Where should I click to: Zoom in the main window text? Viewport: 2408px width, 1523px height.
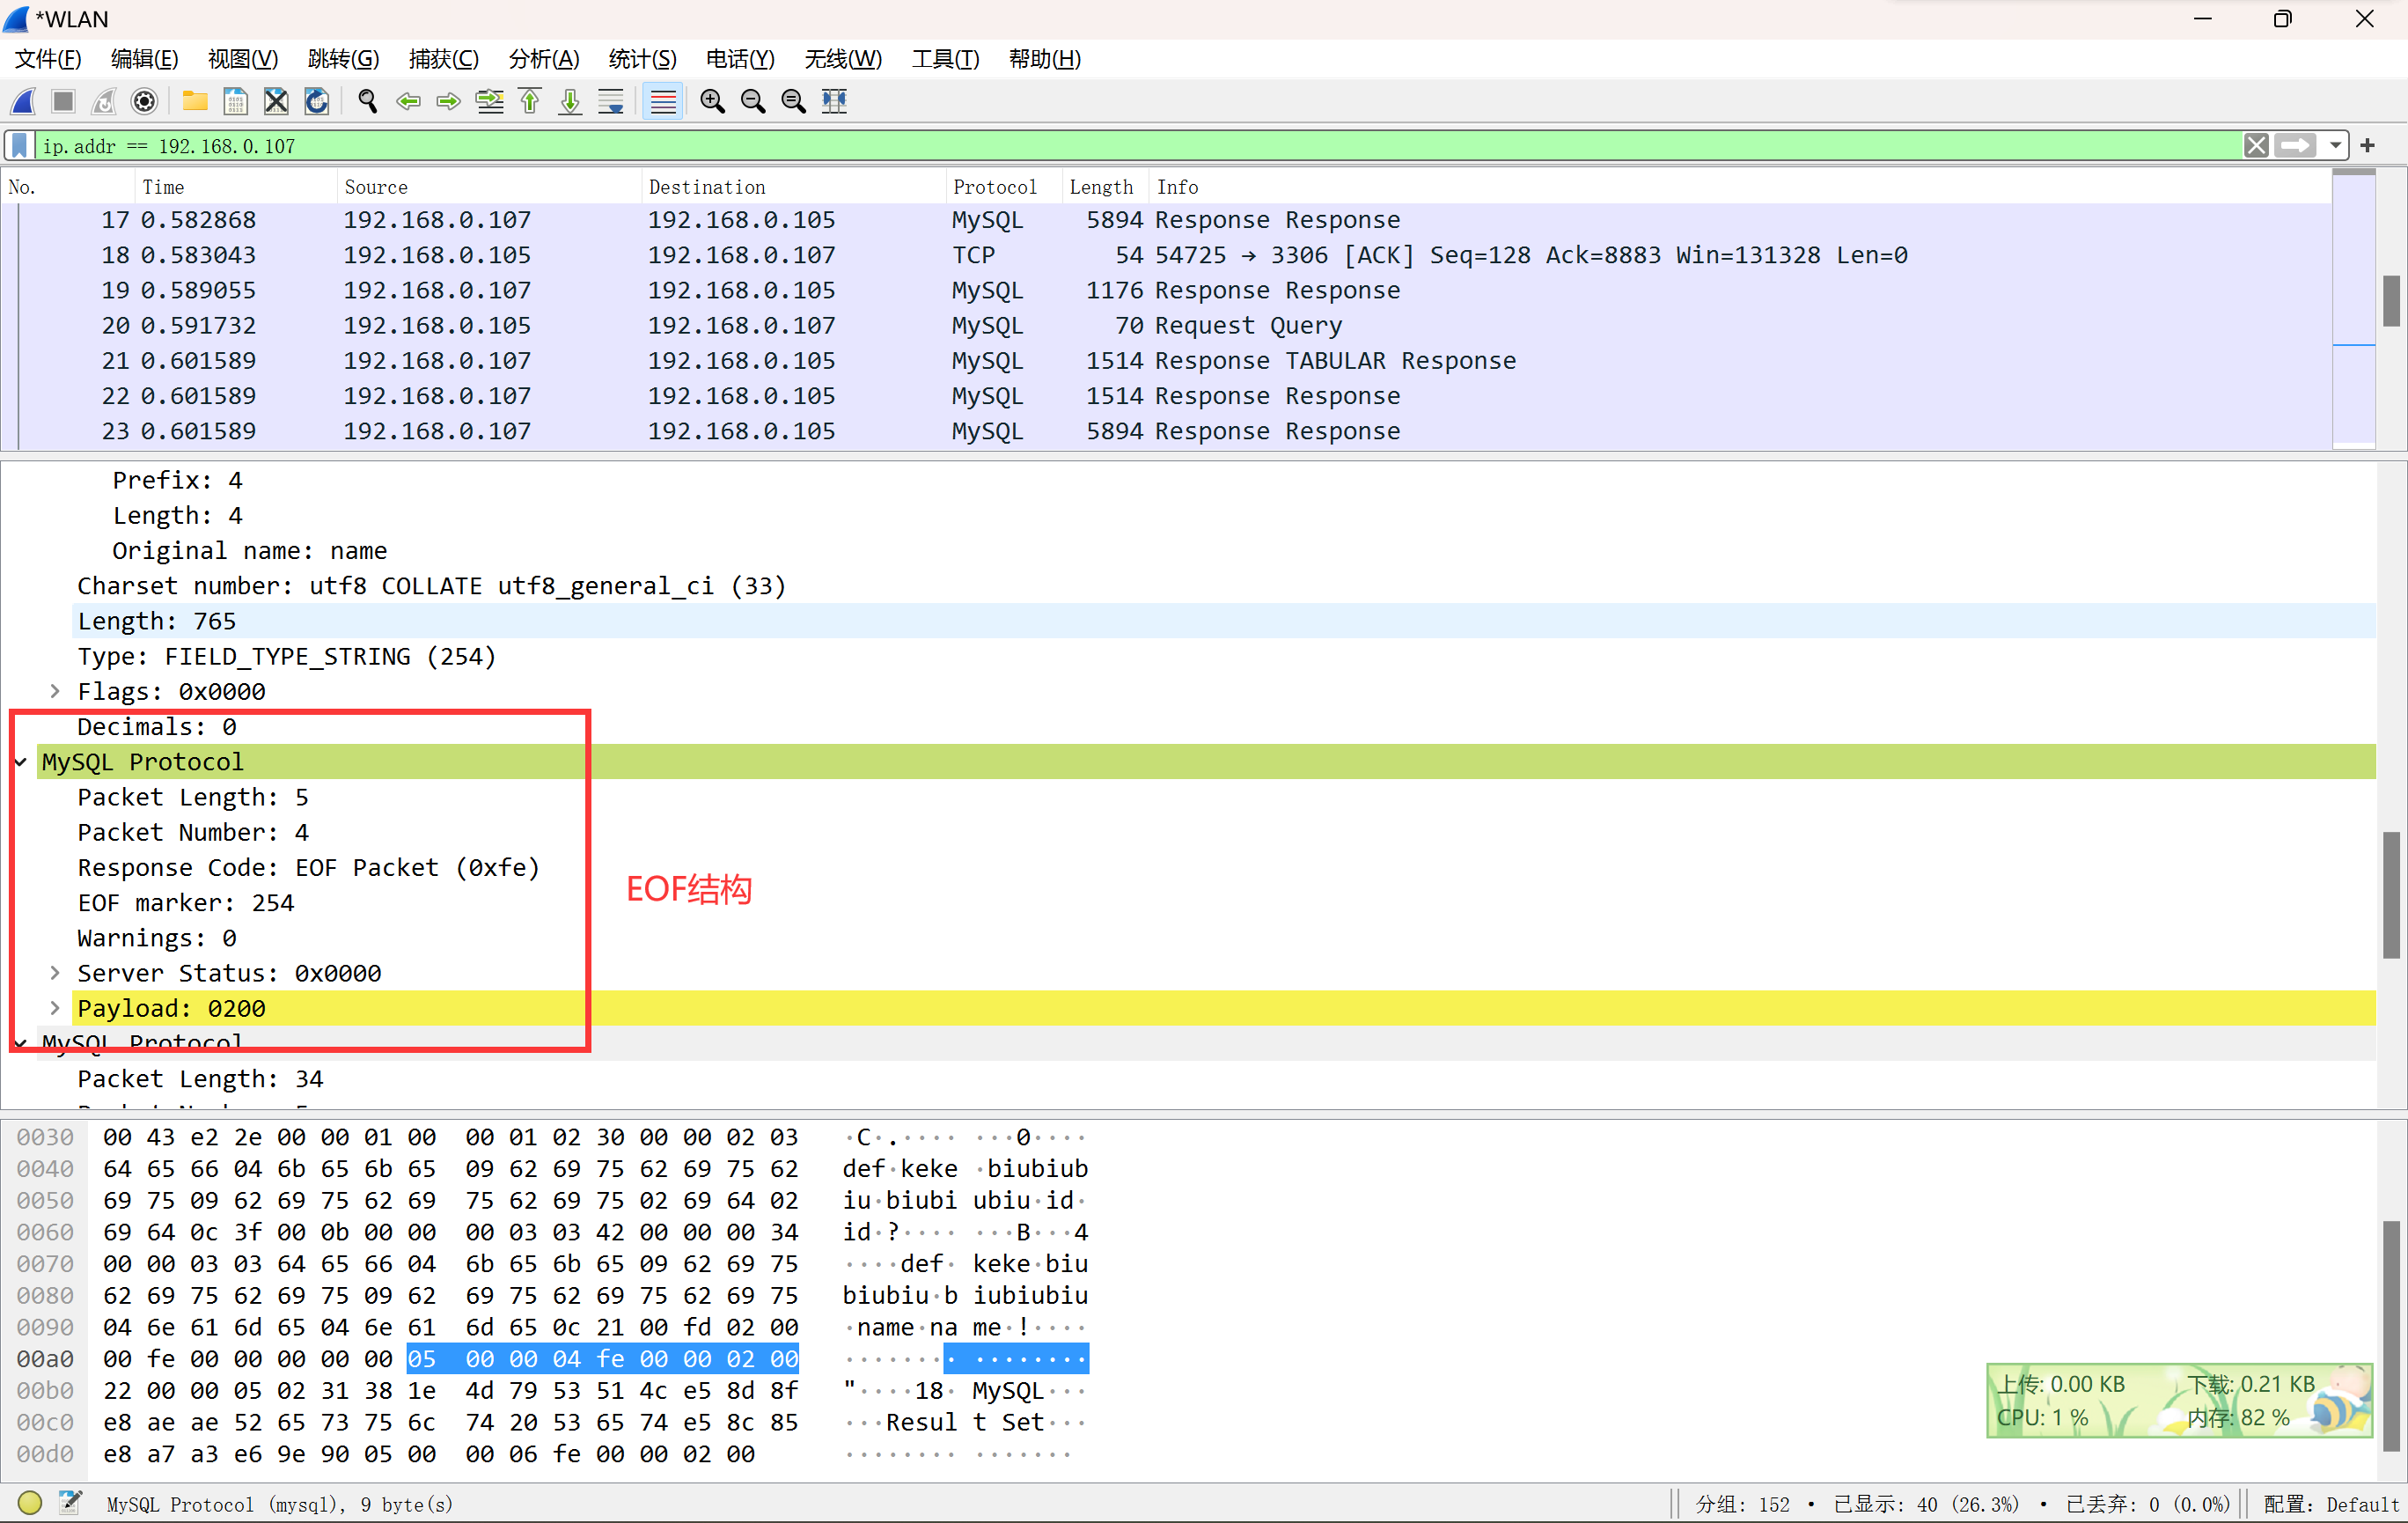point(713,101)
